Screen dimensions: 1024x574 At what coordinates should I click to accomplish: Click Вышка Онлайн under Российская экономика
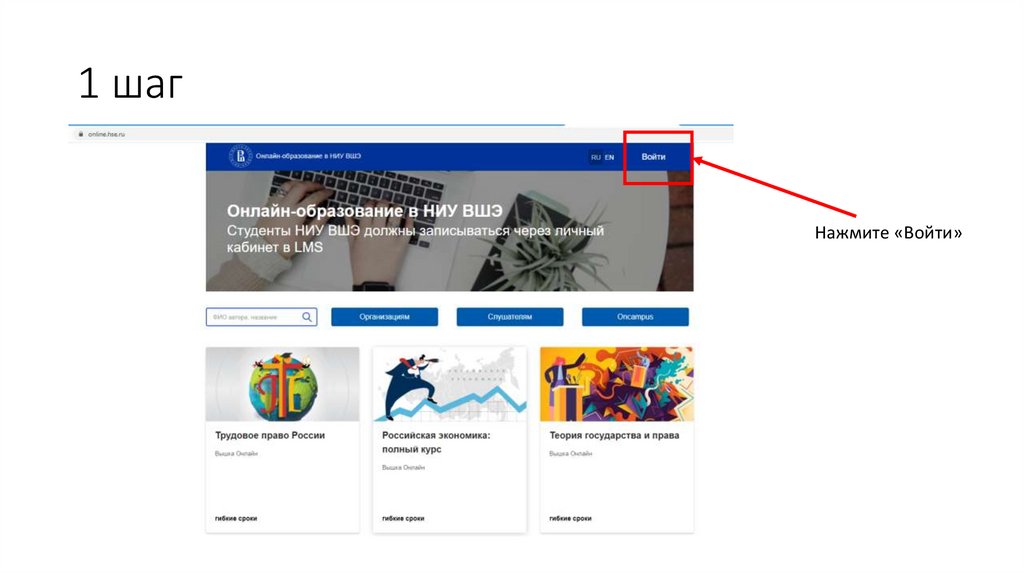pos(404,468)
